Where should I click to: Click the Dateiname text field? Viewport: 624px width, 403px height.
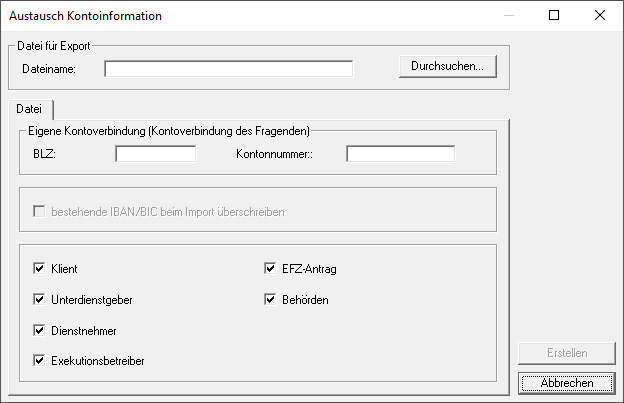click(228, 69)
